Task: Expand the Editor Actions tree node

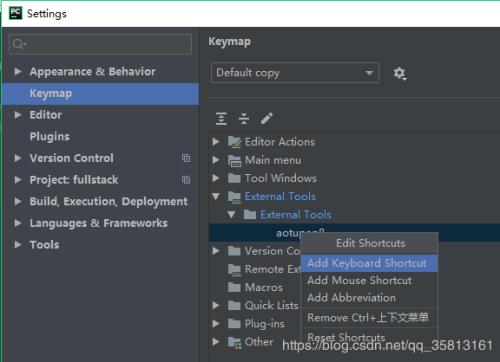Action: (216, 142)
